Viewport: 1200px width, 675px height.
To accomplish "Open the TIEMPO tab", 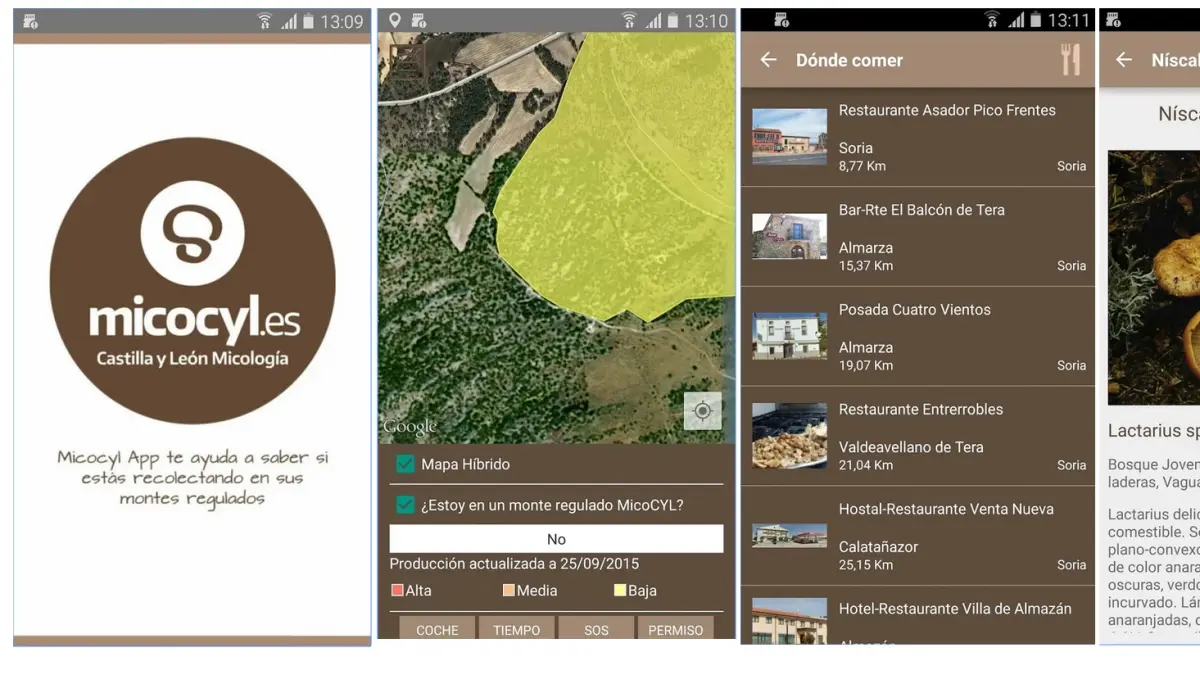I will coord(516,629).
